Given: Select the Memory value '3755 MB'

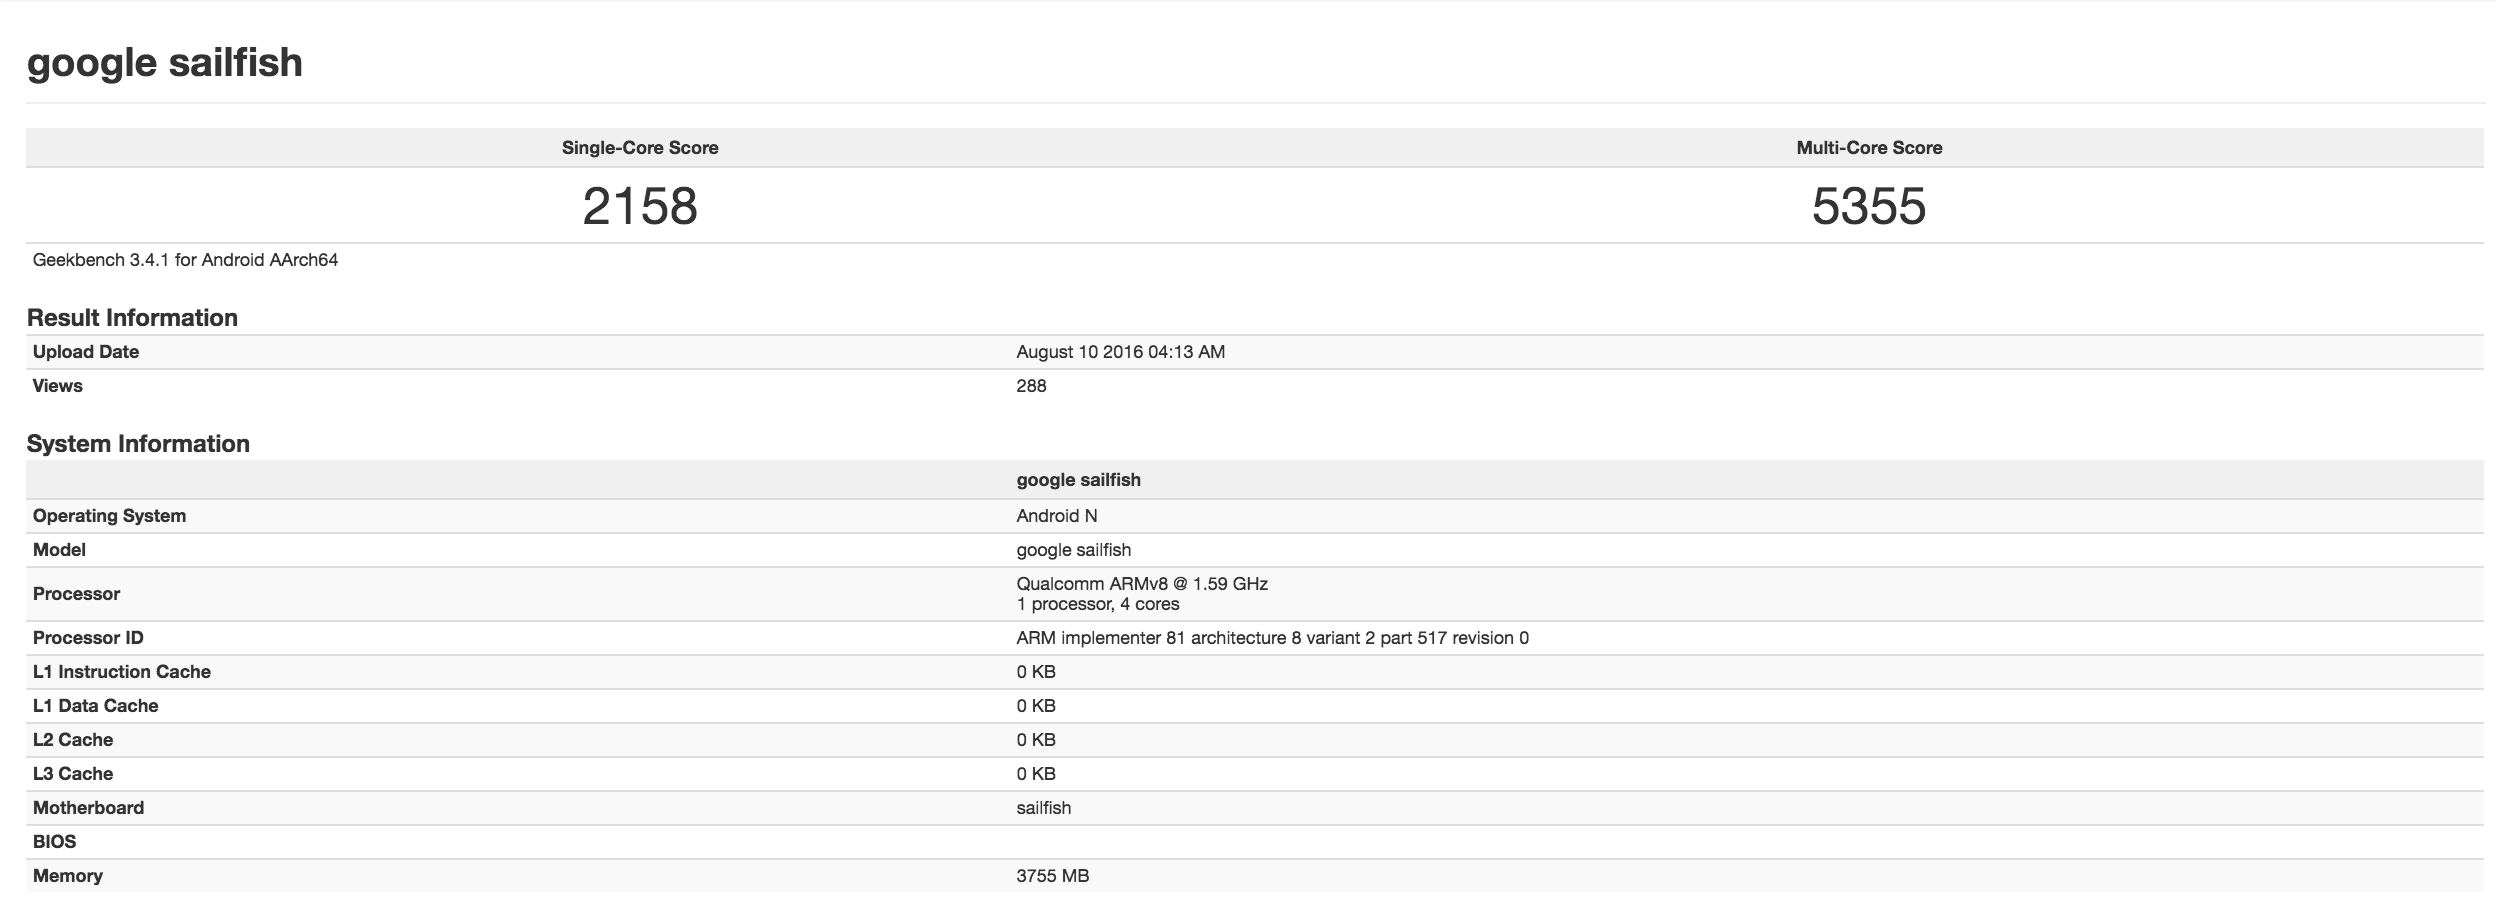Looking at the screenshot, I should 1053,876.
